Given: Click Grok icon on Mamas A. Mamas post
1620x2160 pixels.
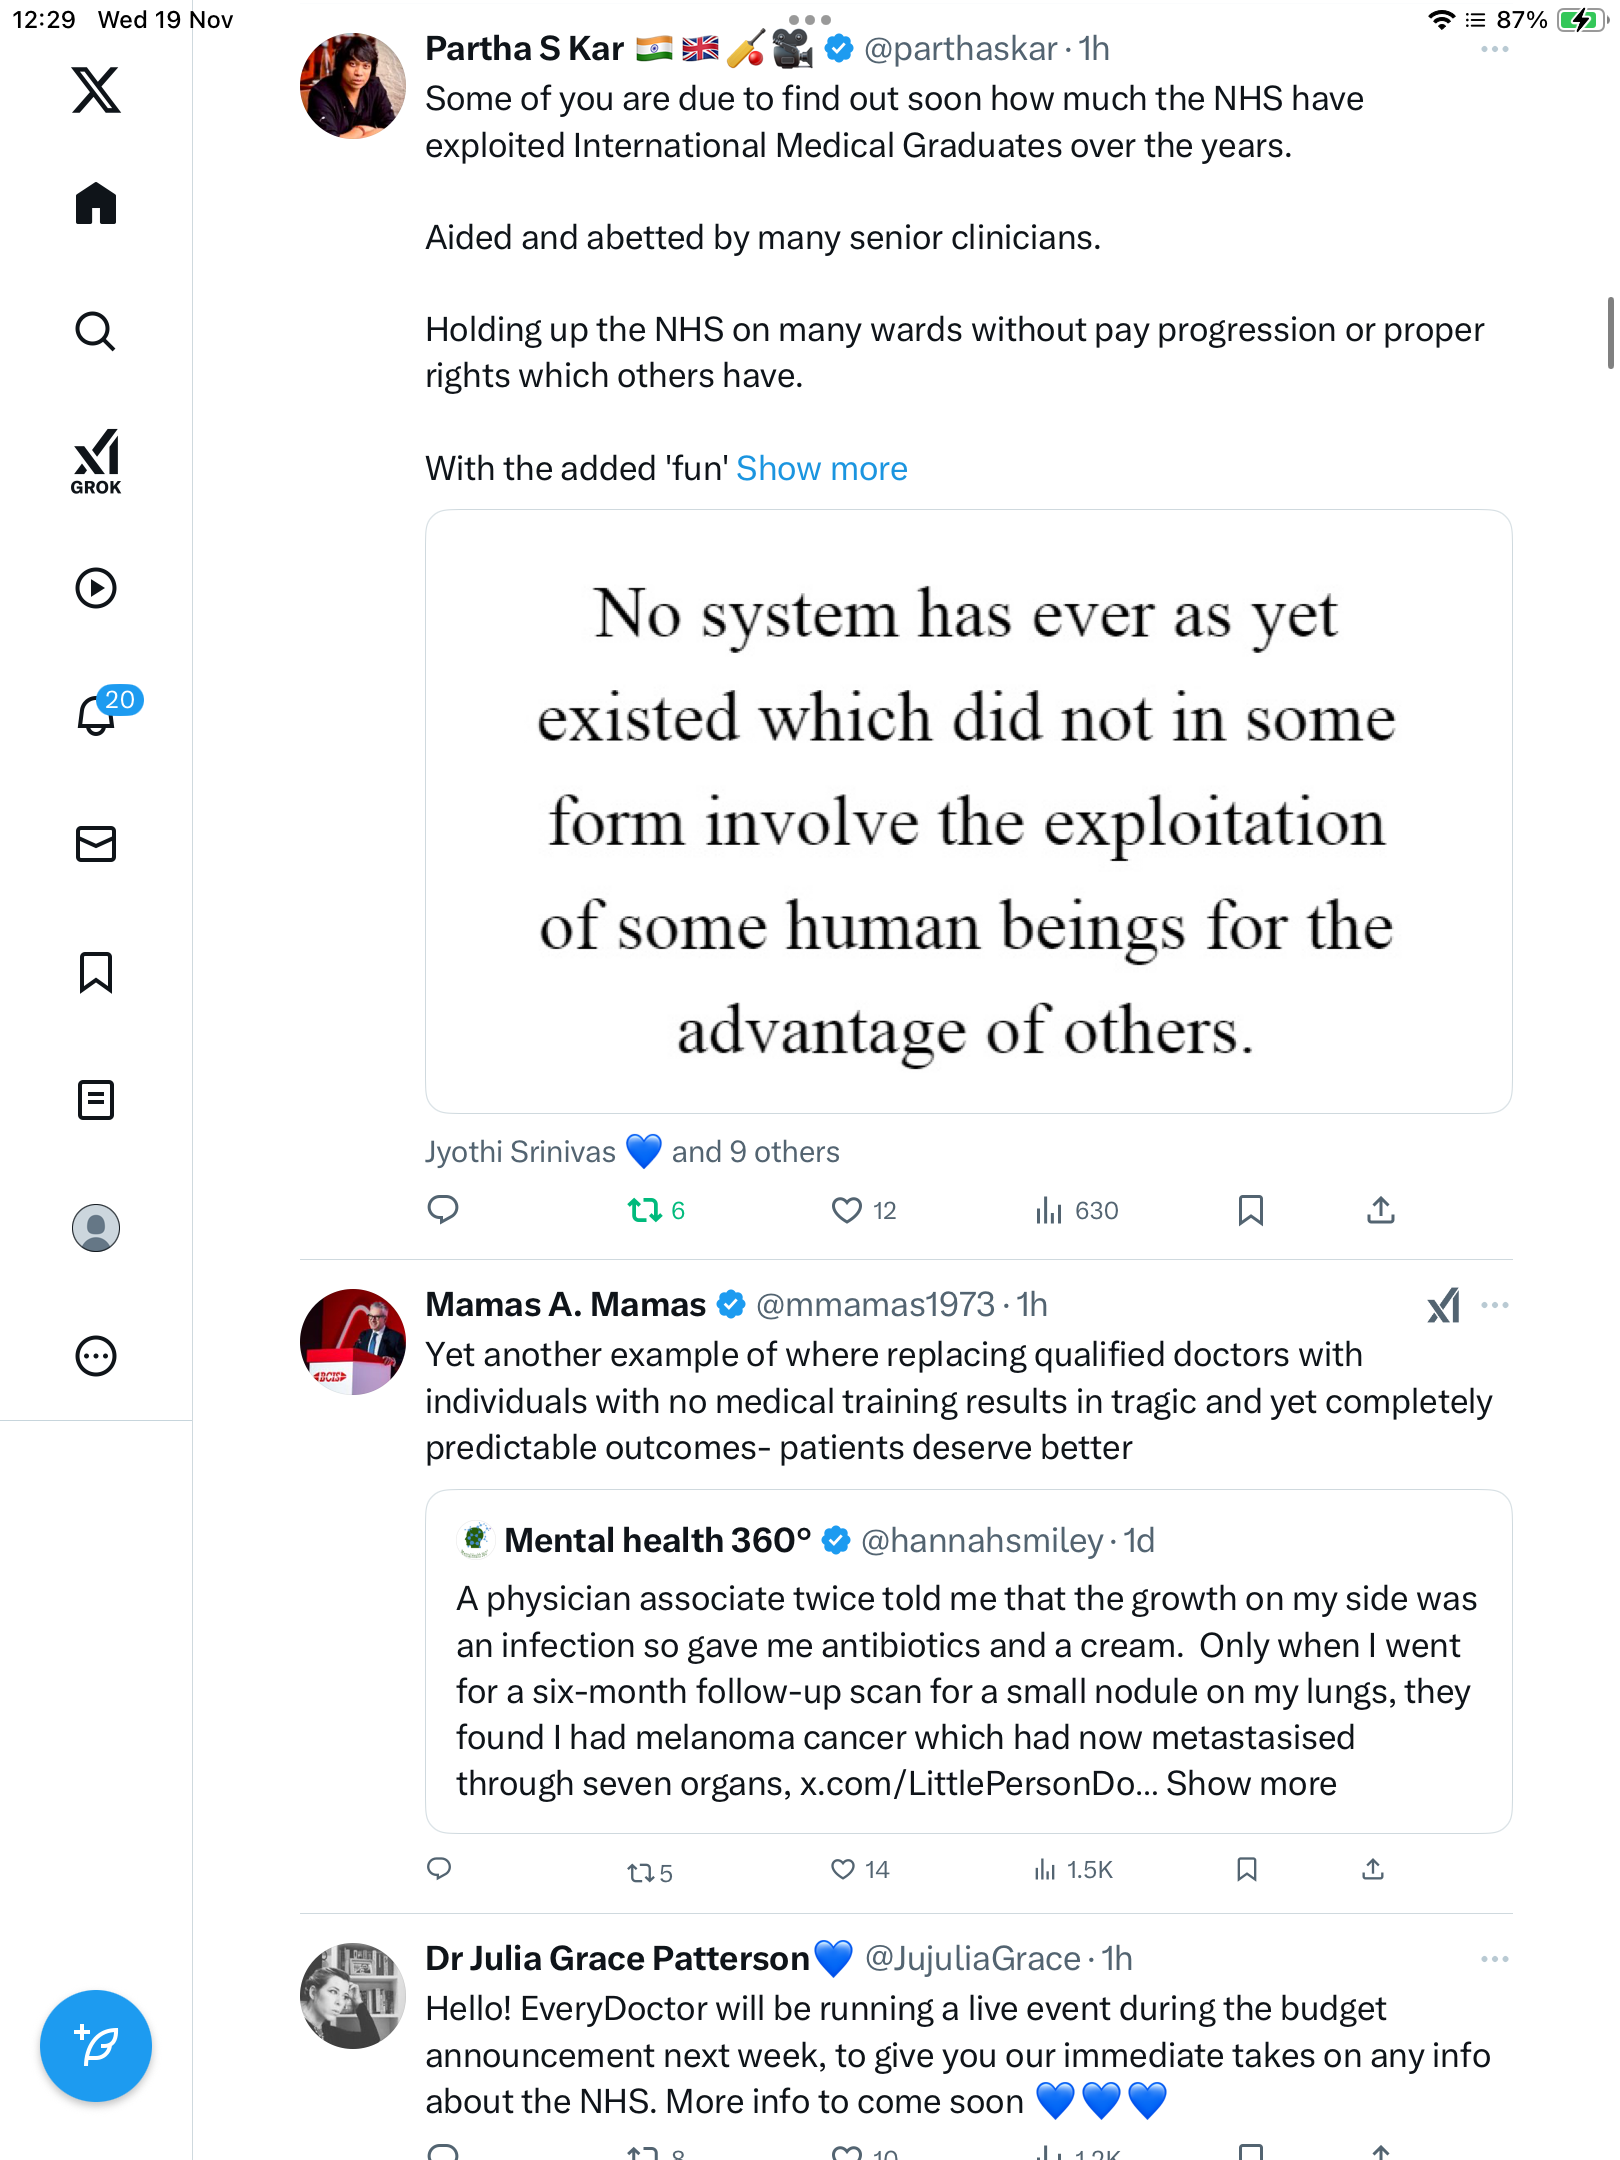Looking at the screenshot, I should pyautogui.click(x=1443, y=1305).
